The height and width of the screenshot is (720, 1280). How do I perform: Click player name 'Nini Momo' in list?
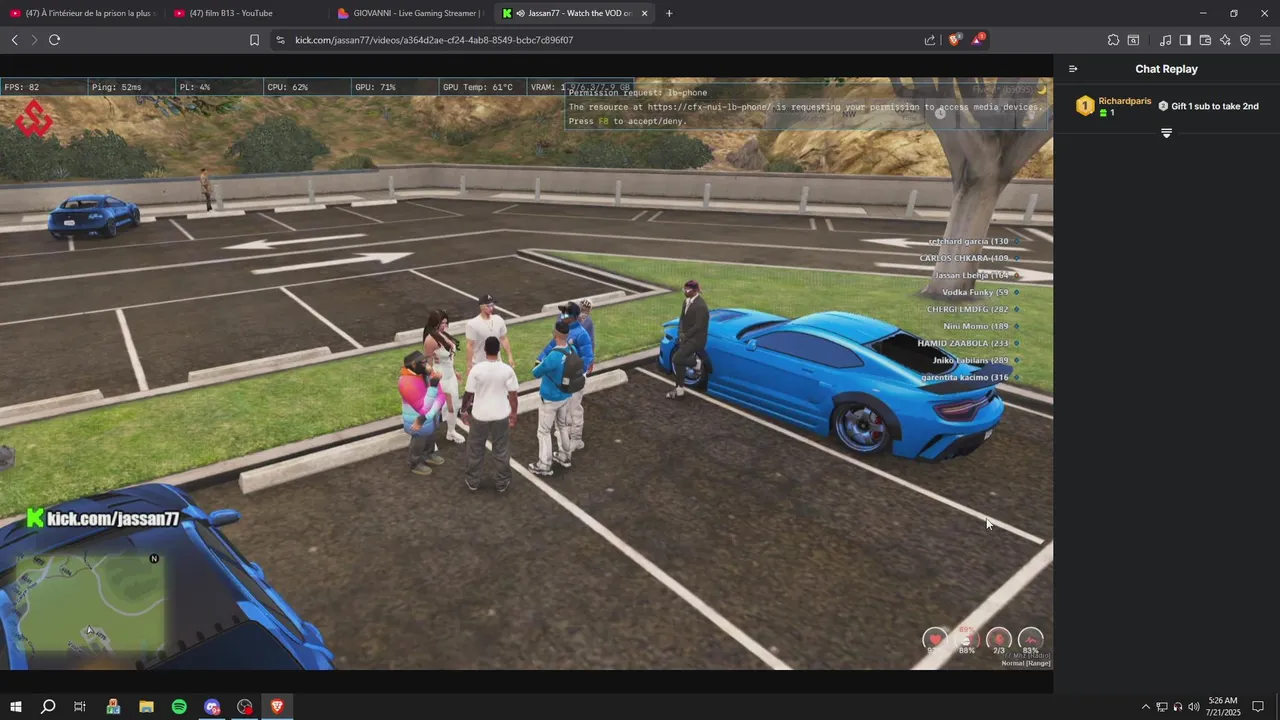(x=976, y=326)
